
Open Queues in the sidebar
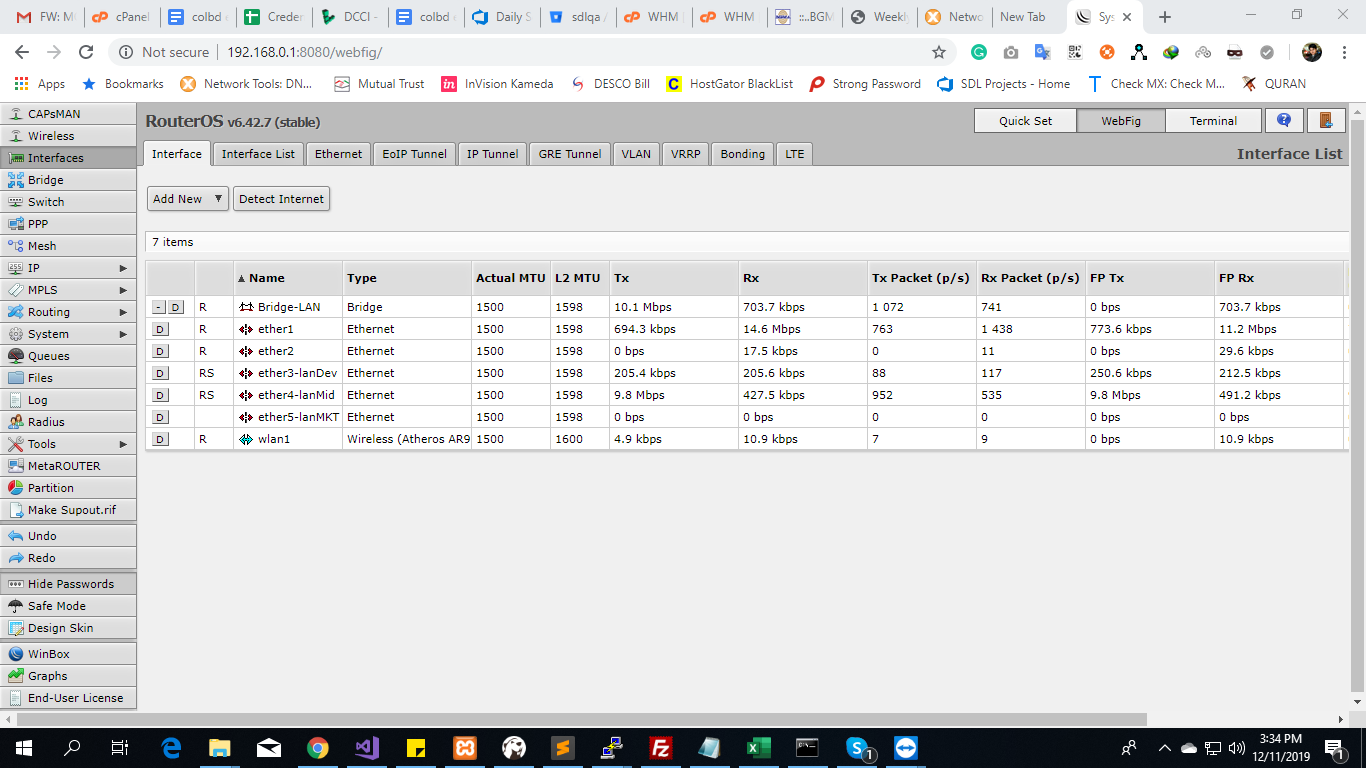48,356
